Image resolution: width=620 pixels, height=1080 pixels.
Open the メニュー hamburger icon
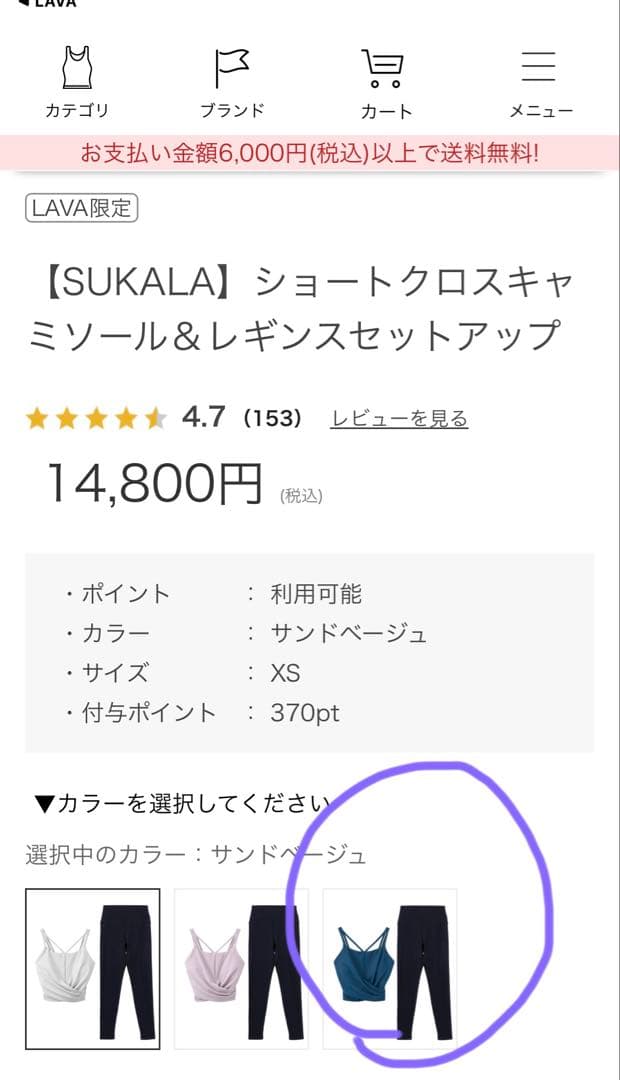point(537,68)
